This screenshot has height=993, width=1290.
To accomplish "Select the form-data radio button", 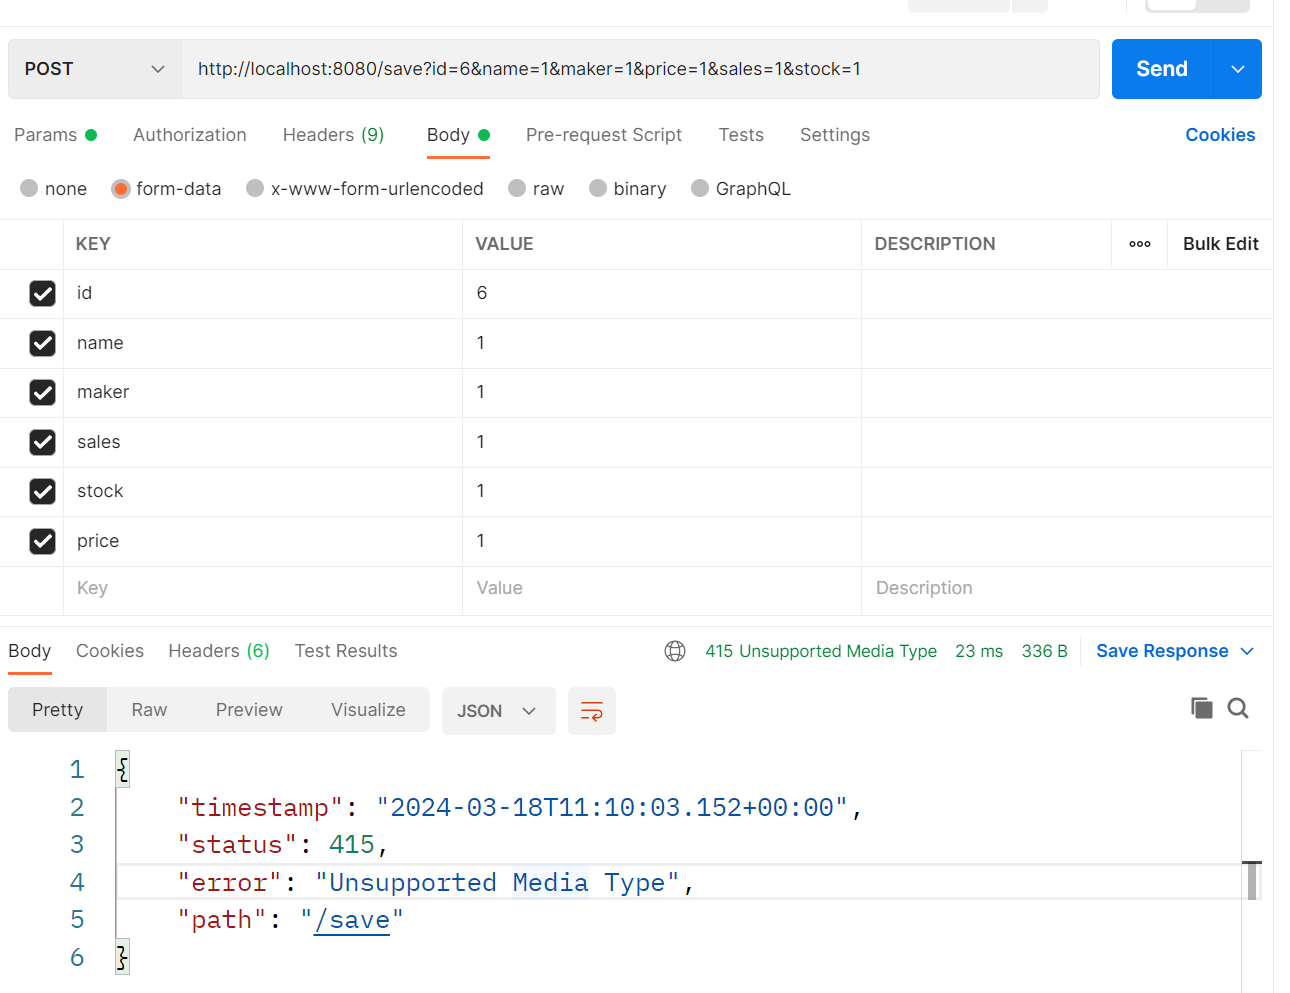I will (x=121, y=189).
